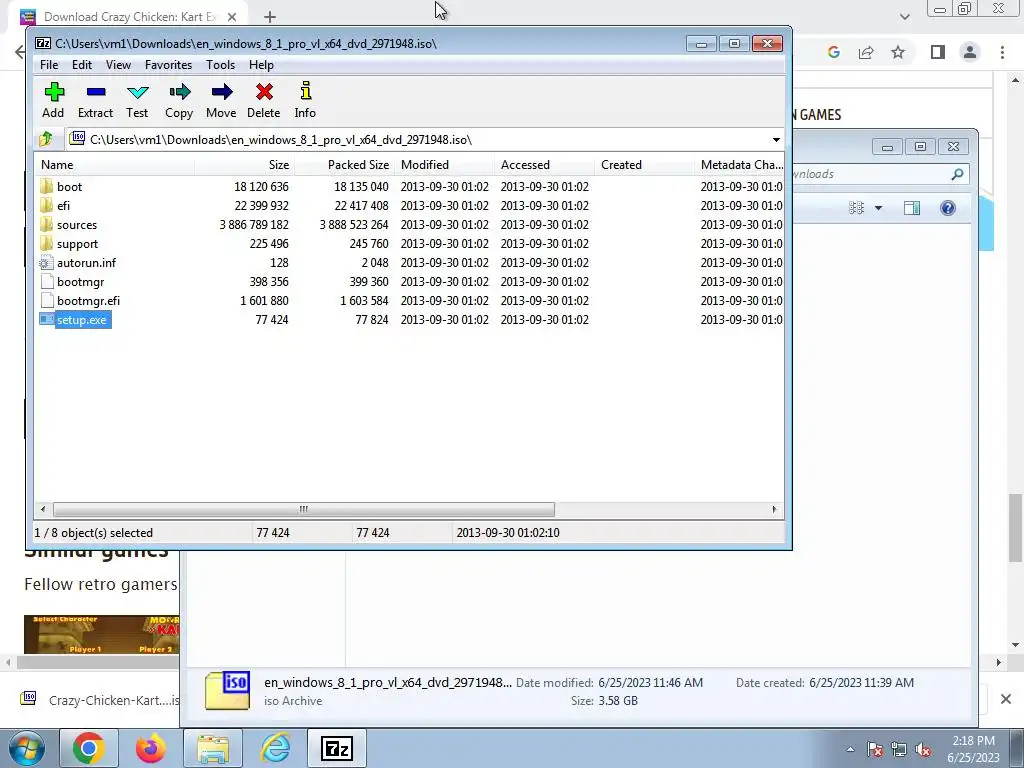Open the Windows Start button

(x=25, y=748)
